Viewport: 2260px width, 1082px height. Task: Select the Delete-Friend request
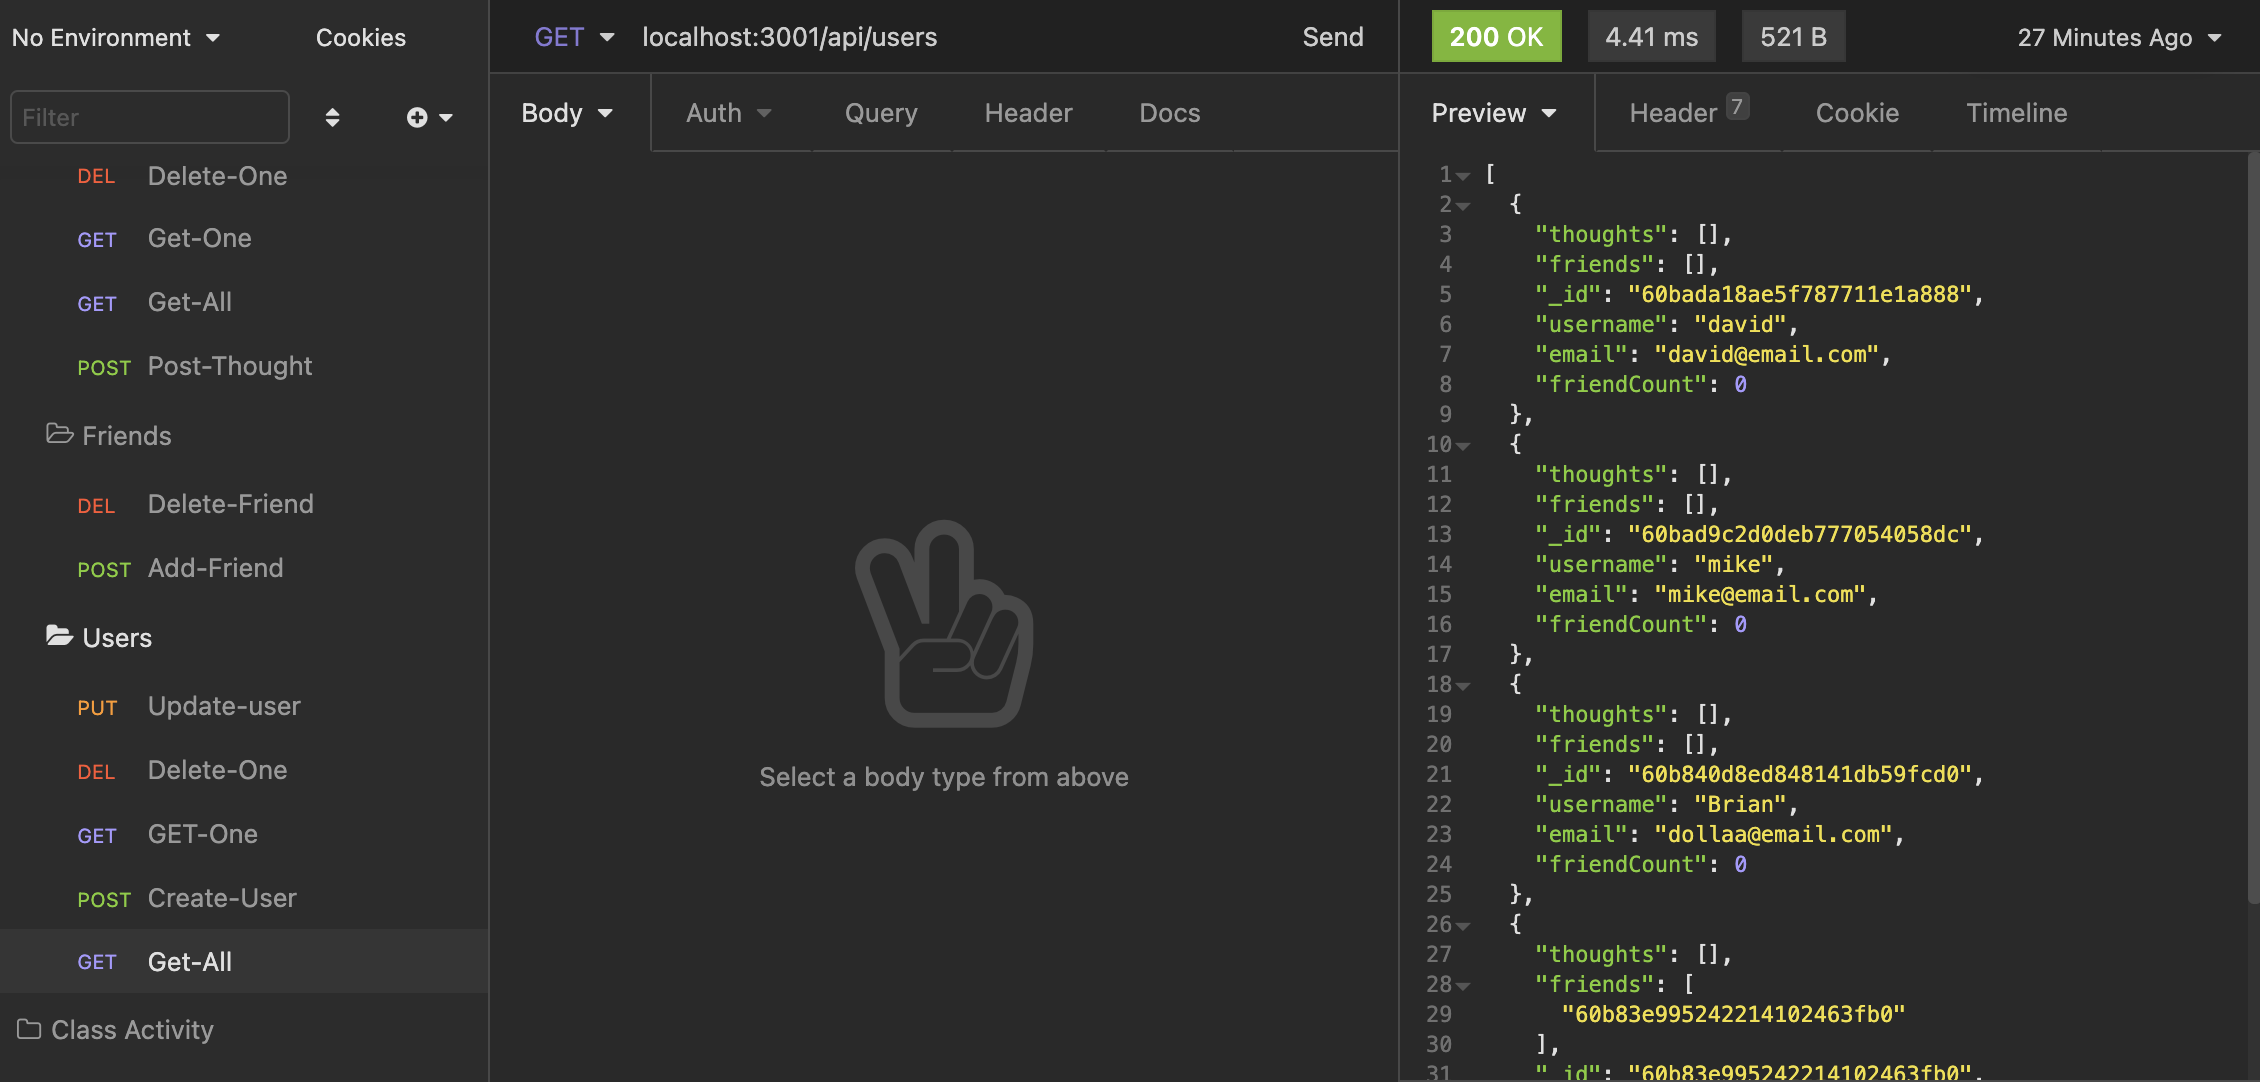click(230, 503)
